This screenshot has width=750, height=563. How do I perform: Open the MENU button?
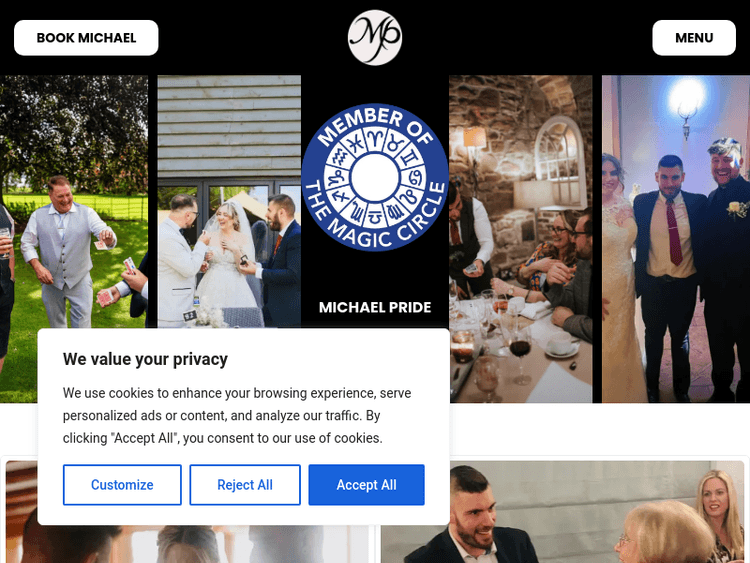click(694, 38)
